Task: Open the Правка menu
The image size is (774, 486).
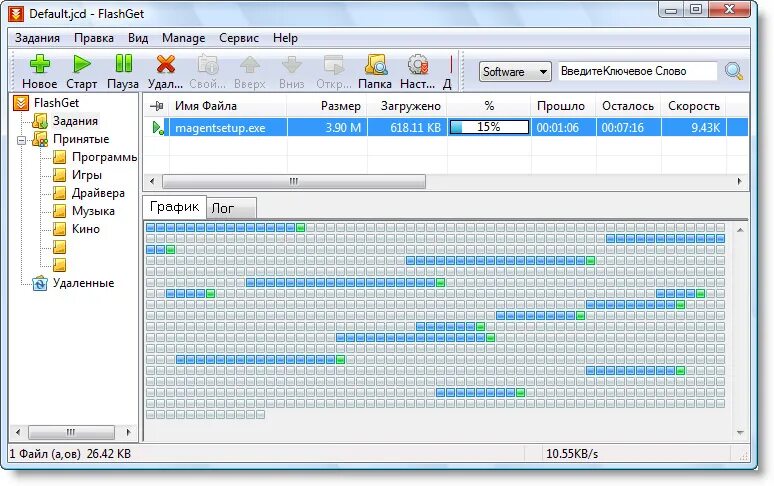Action: pos(94,38)
